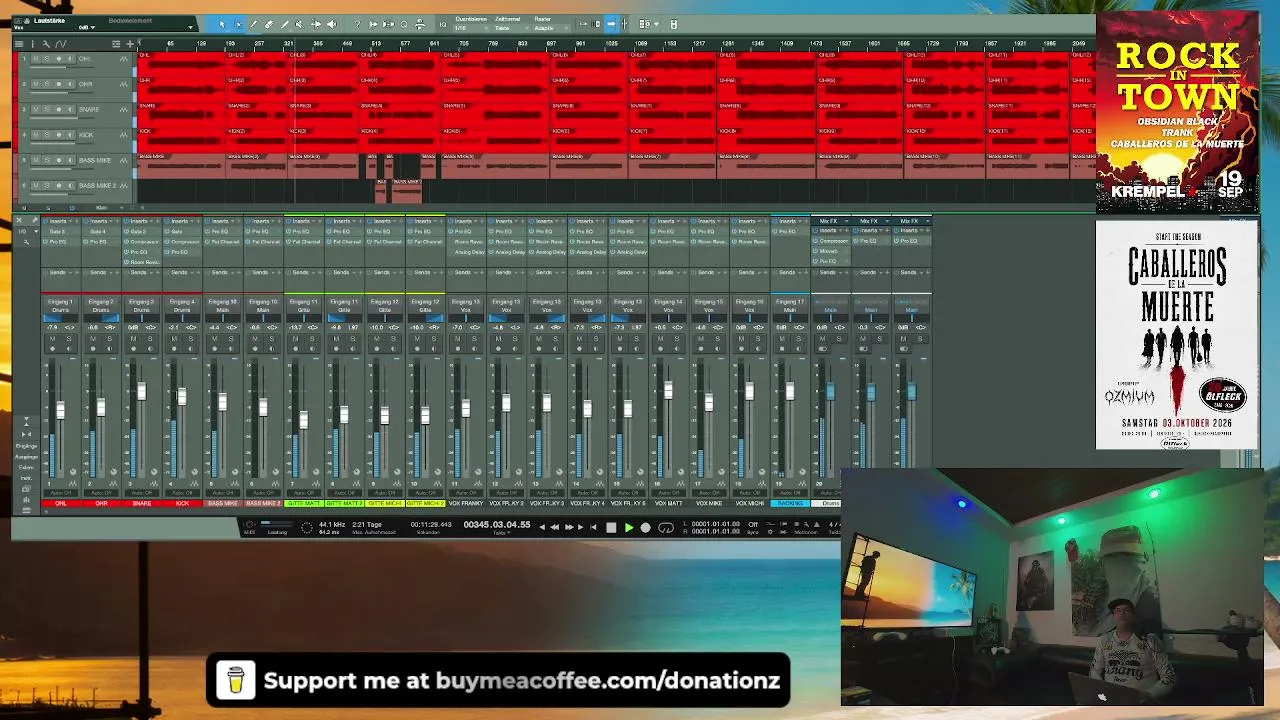This screenshot has height=720, width=1280.
Task: Toggle autoscroll arrow button in toolbar
Action: [x=611, y=24]
